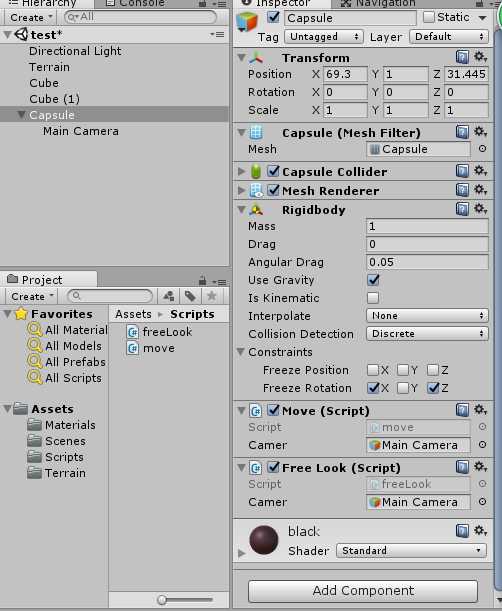
Task: Open Shader dropdown showing Standard
Action: [411, 551]
